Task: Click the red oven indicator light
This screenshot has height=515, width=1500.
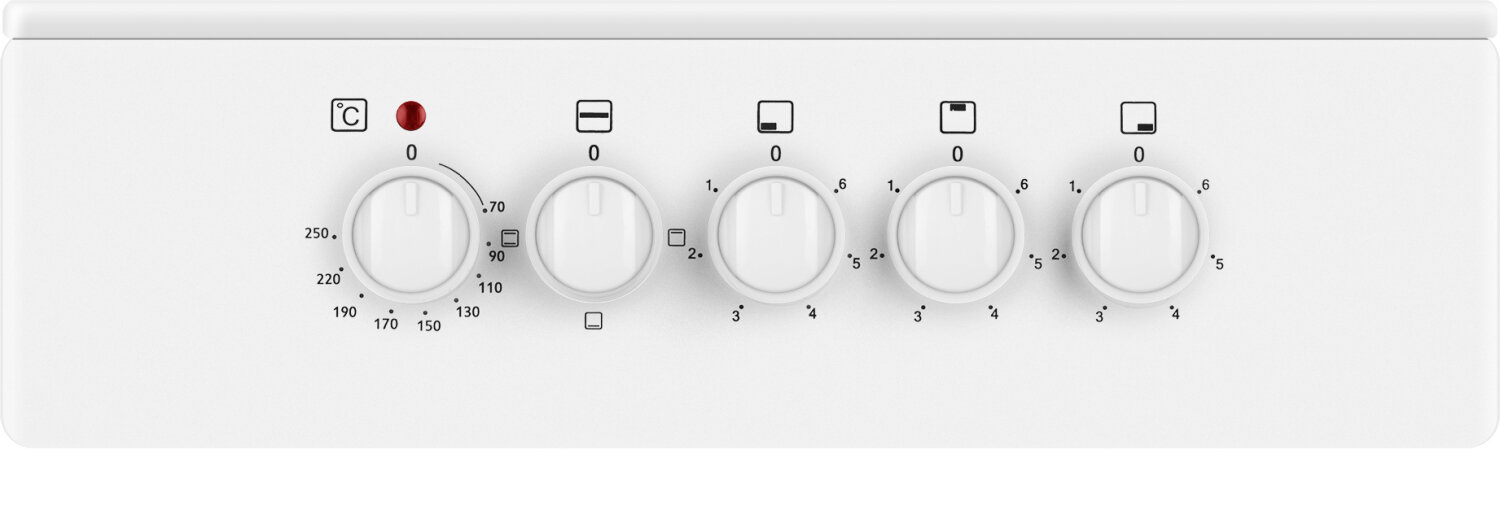Action: (x=411, y=115)
